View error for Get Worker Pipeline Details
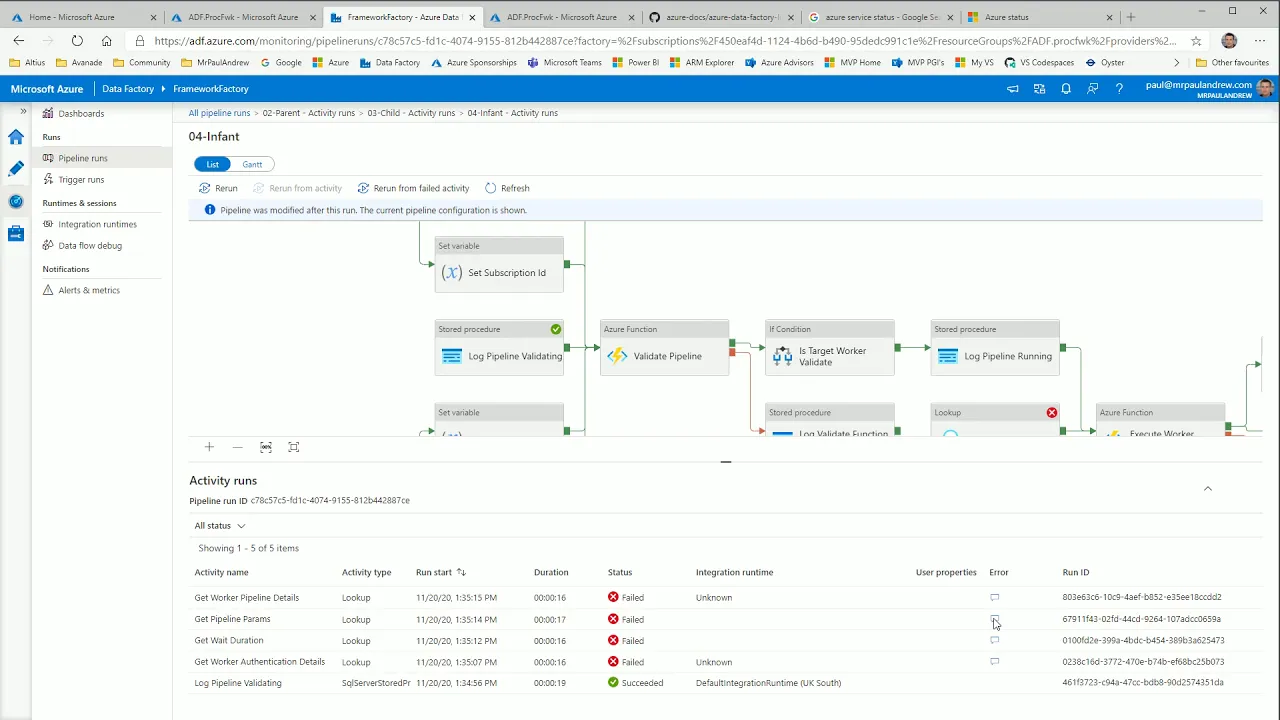 click(994, 598)
